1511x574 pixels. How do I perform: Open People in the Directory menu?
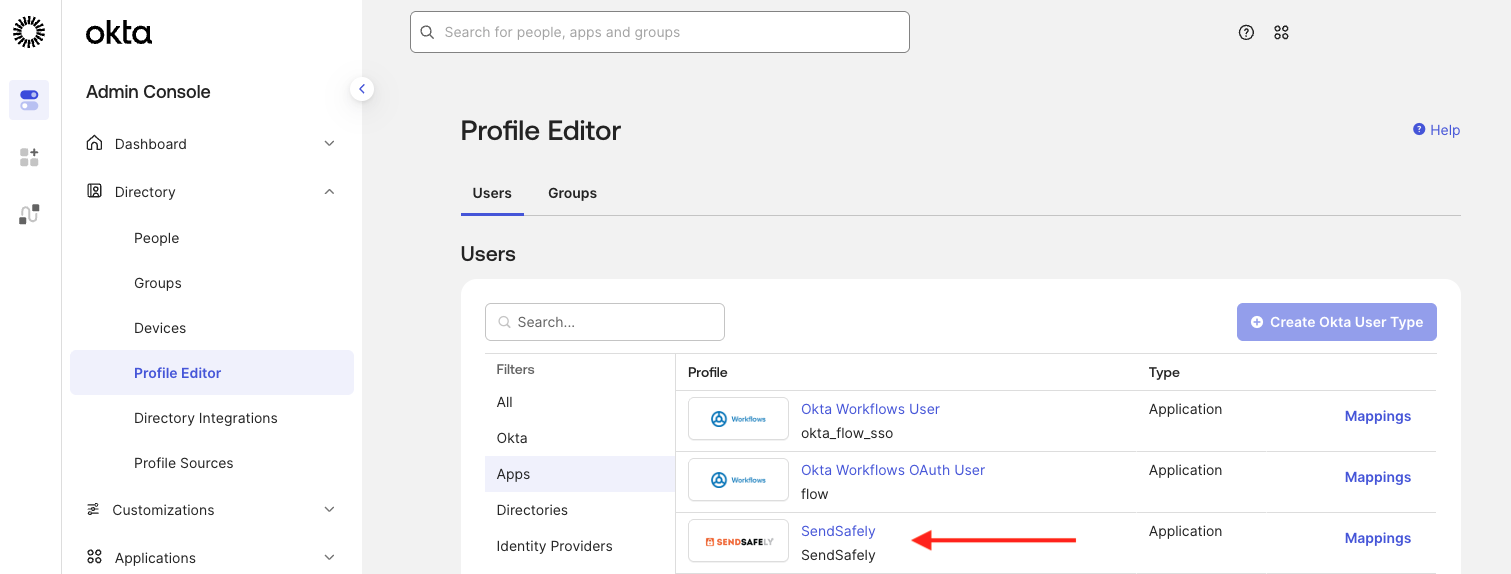pos(157,238)
